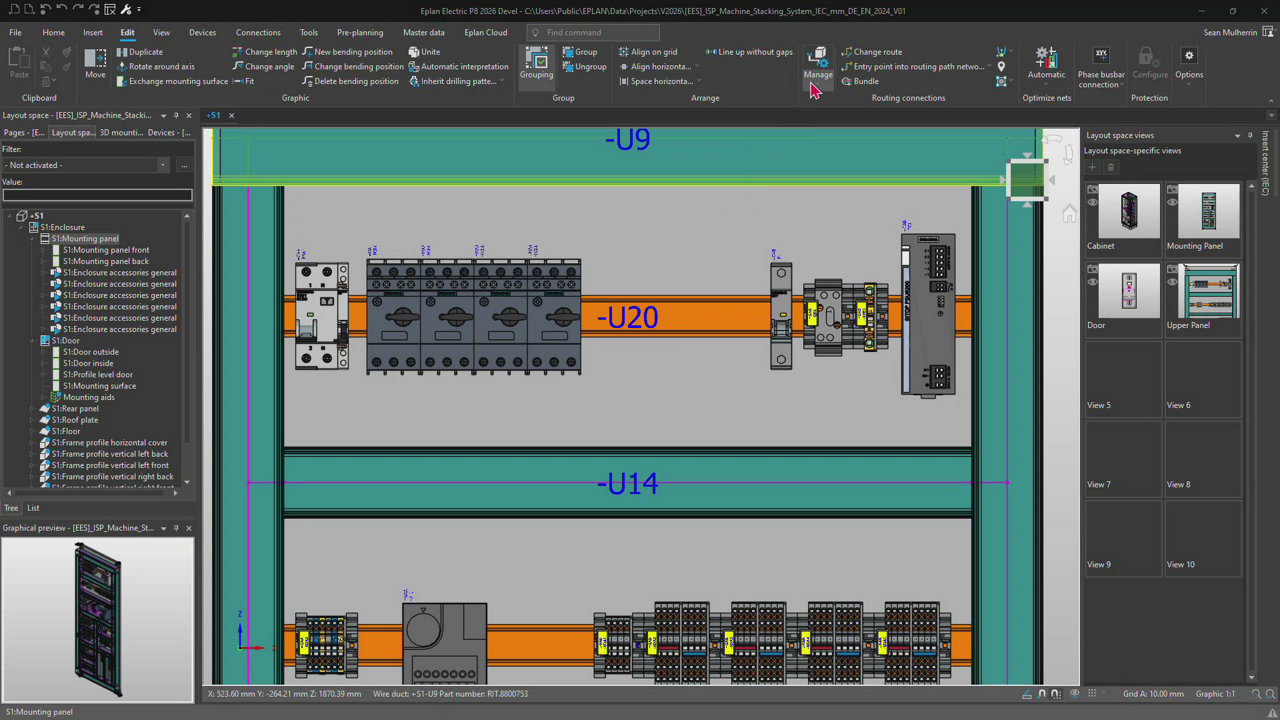Switch to the List tab below the tree
1280x720 pixels.
pos(33,508)
